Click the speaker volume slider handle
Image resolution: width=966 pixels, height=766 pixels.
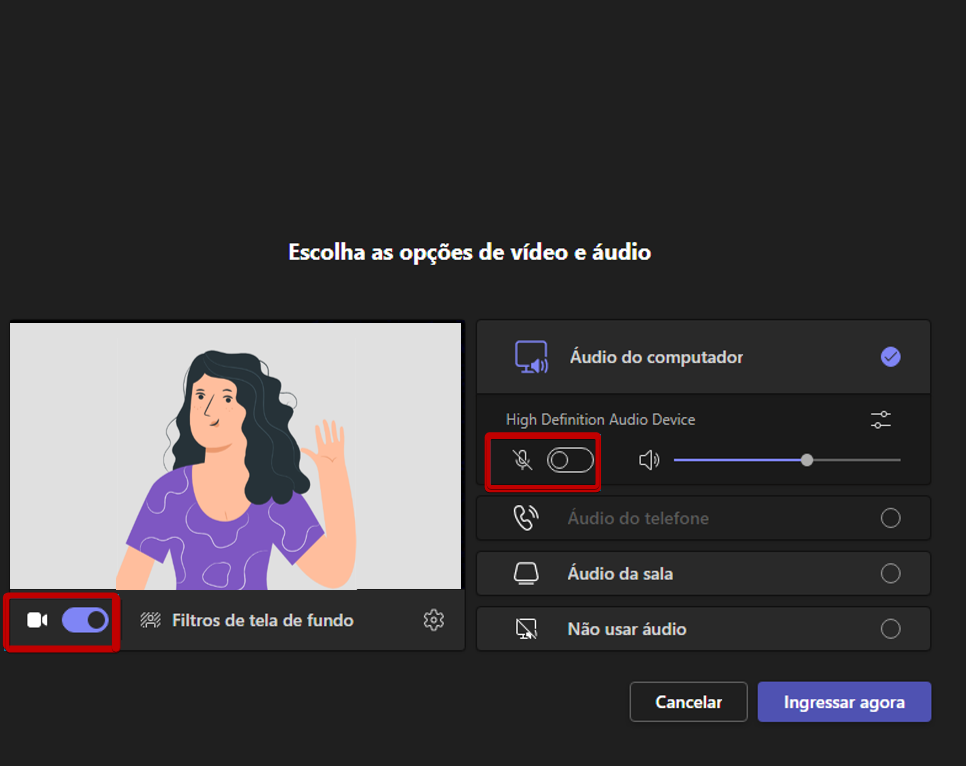[807, 460]
